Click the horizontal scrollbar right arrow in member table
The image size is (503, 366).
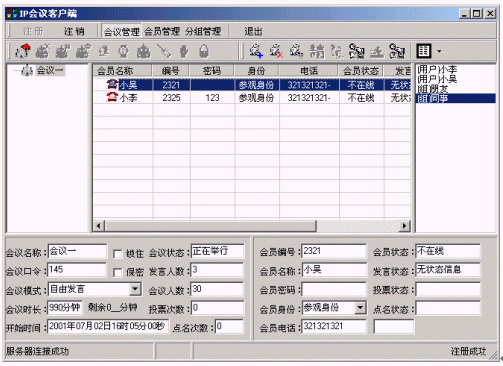pyautogui.click(x=404, y=226)
